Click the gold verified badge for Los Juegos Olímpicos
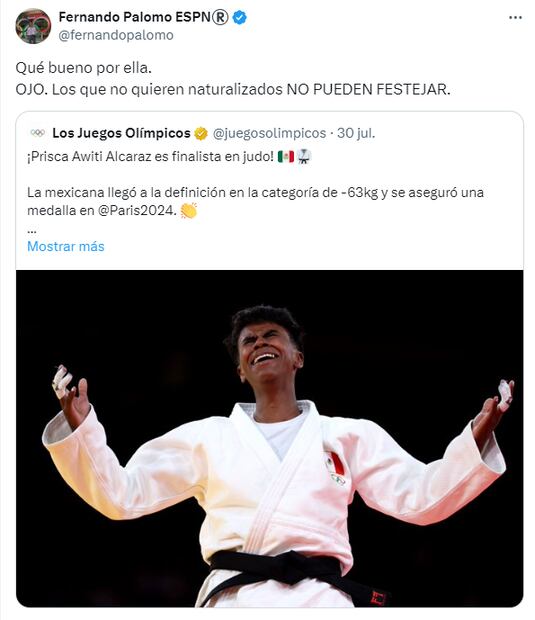535x620 pixels. [x=201, y=134]
